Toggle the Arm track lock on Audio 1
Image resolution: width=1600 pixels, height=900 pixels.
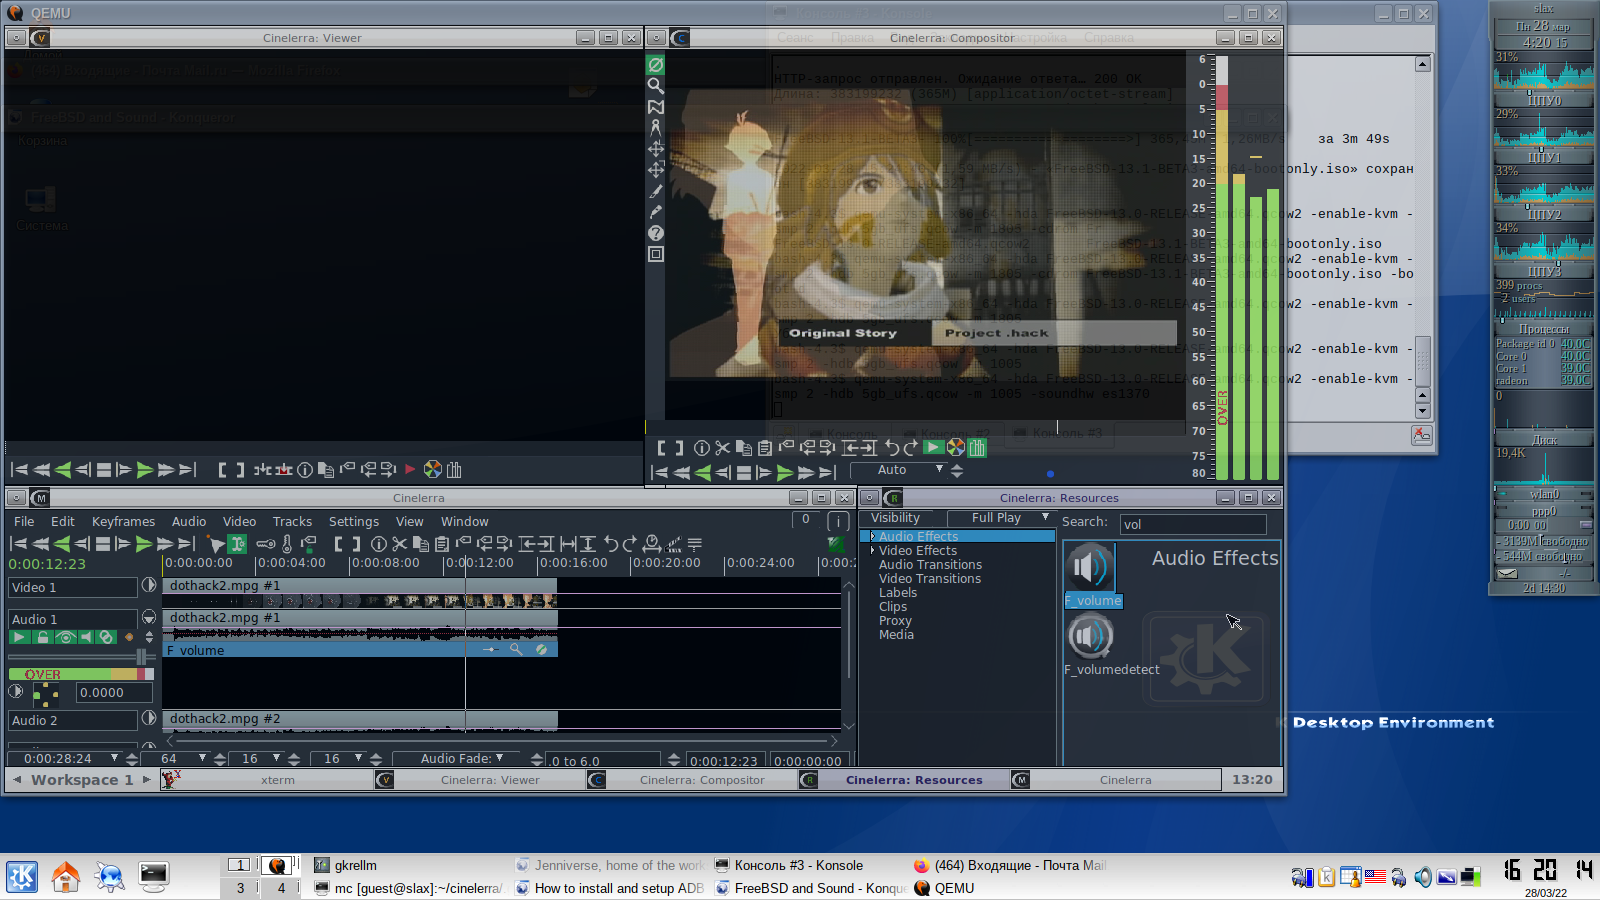click(x=42, y=637)
